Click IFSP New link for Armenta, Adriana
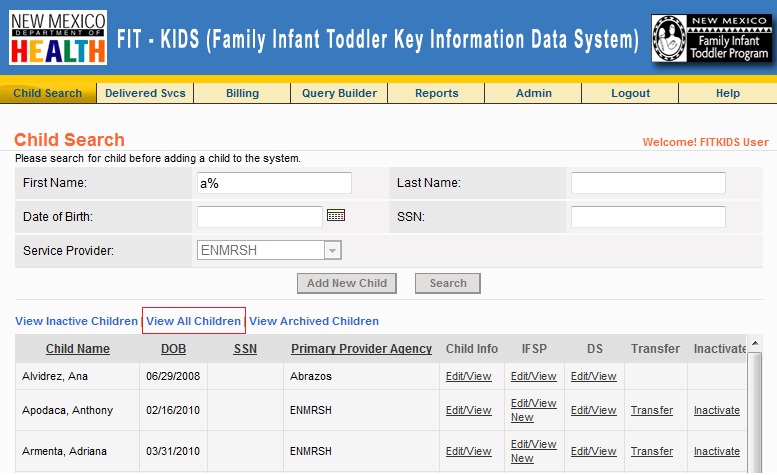The height and width of the screenshot is (475, 777). 522,459
